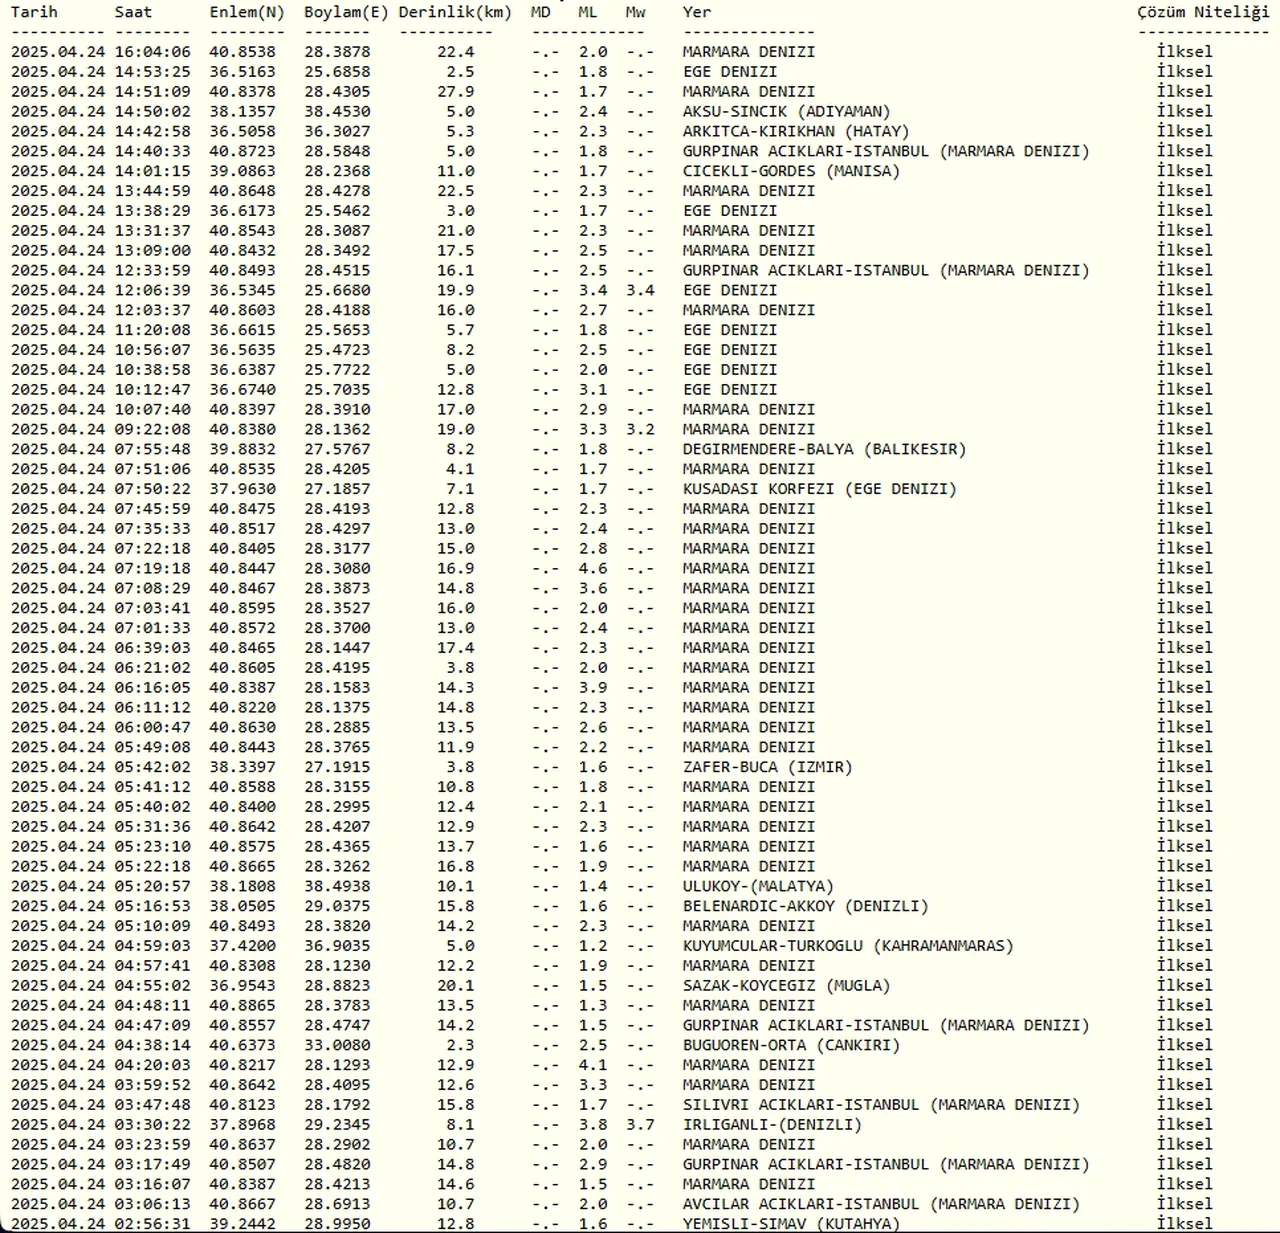Click the ZAFER-BUCA (IZMIR) location text
Viewport: 1280px width, 1233px height.
767,767
